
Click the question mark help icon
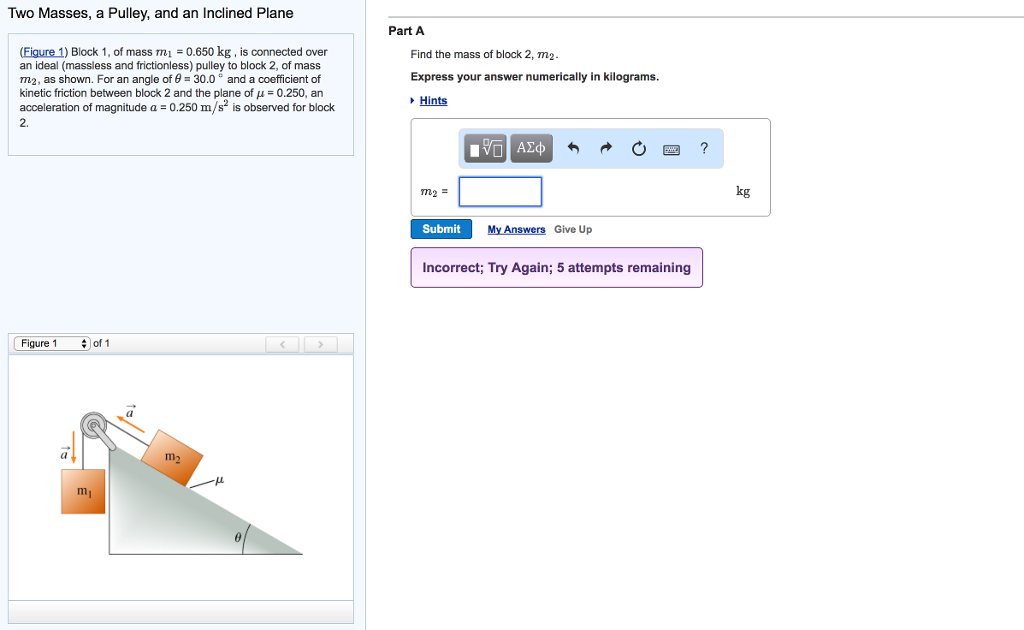pyautogui.click(x=703, y=148)
